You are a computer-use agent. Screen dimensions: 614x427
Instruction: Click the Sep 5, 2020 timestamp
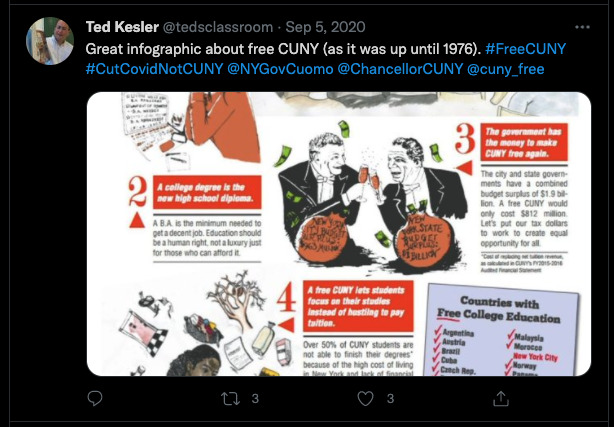(x=325, y=27)
